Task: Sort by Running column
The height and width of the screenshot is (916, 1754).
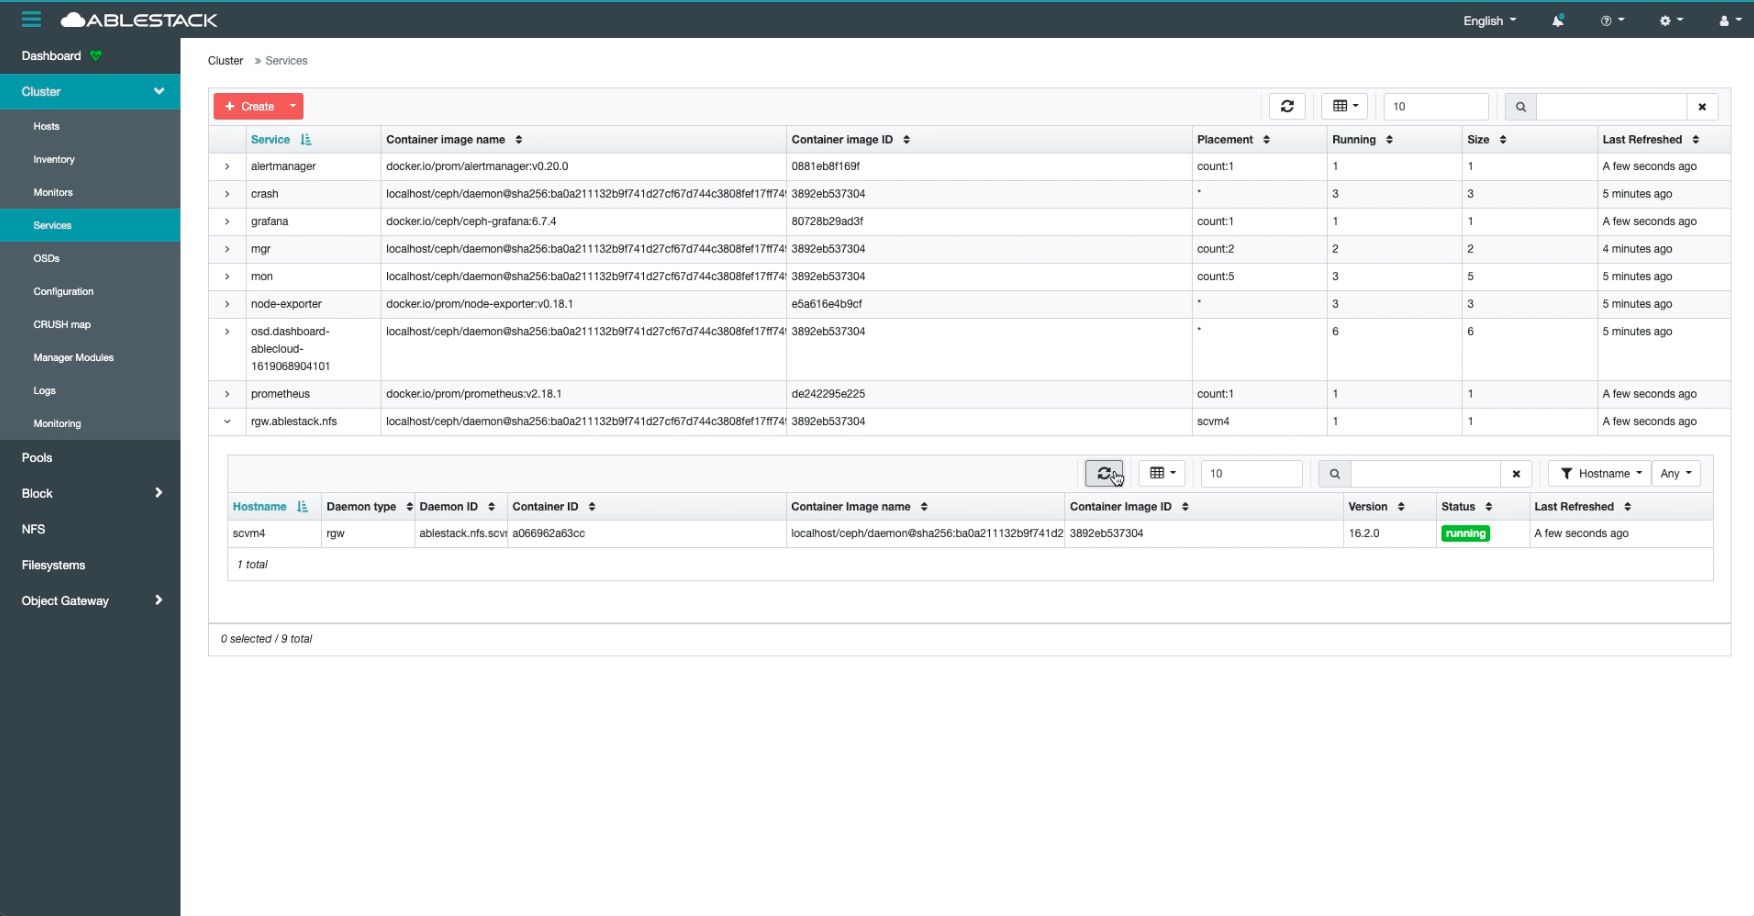Action: [1389, 140]
